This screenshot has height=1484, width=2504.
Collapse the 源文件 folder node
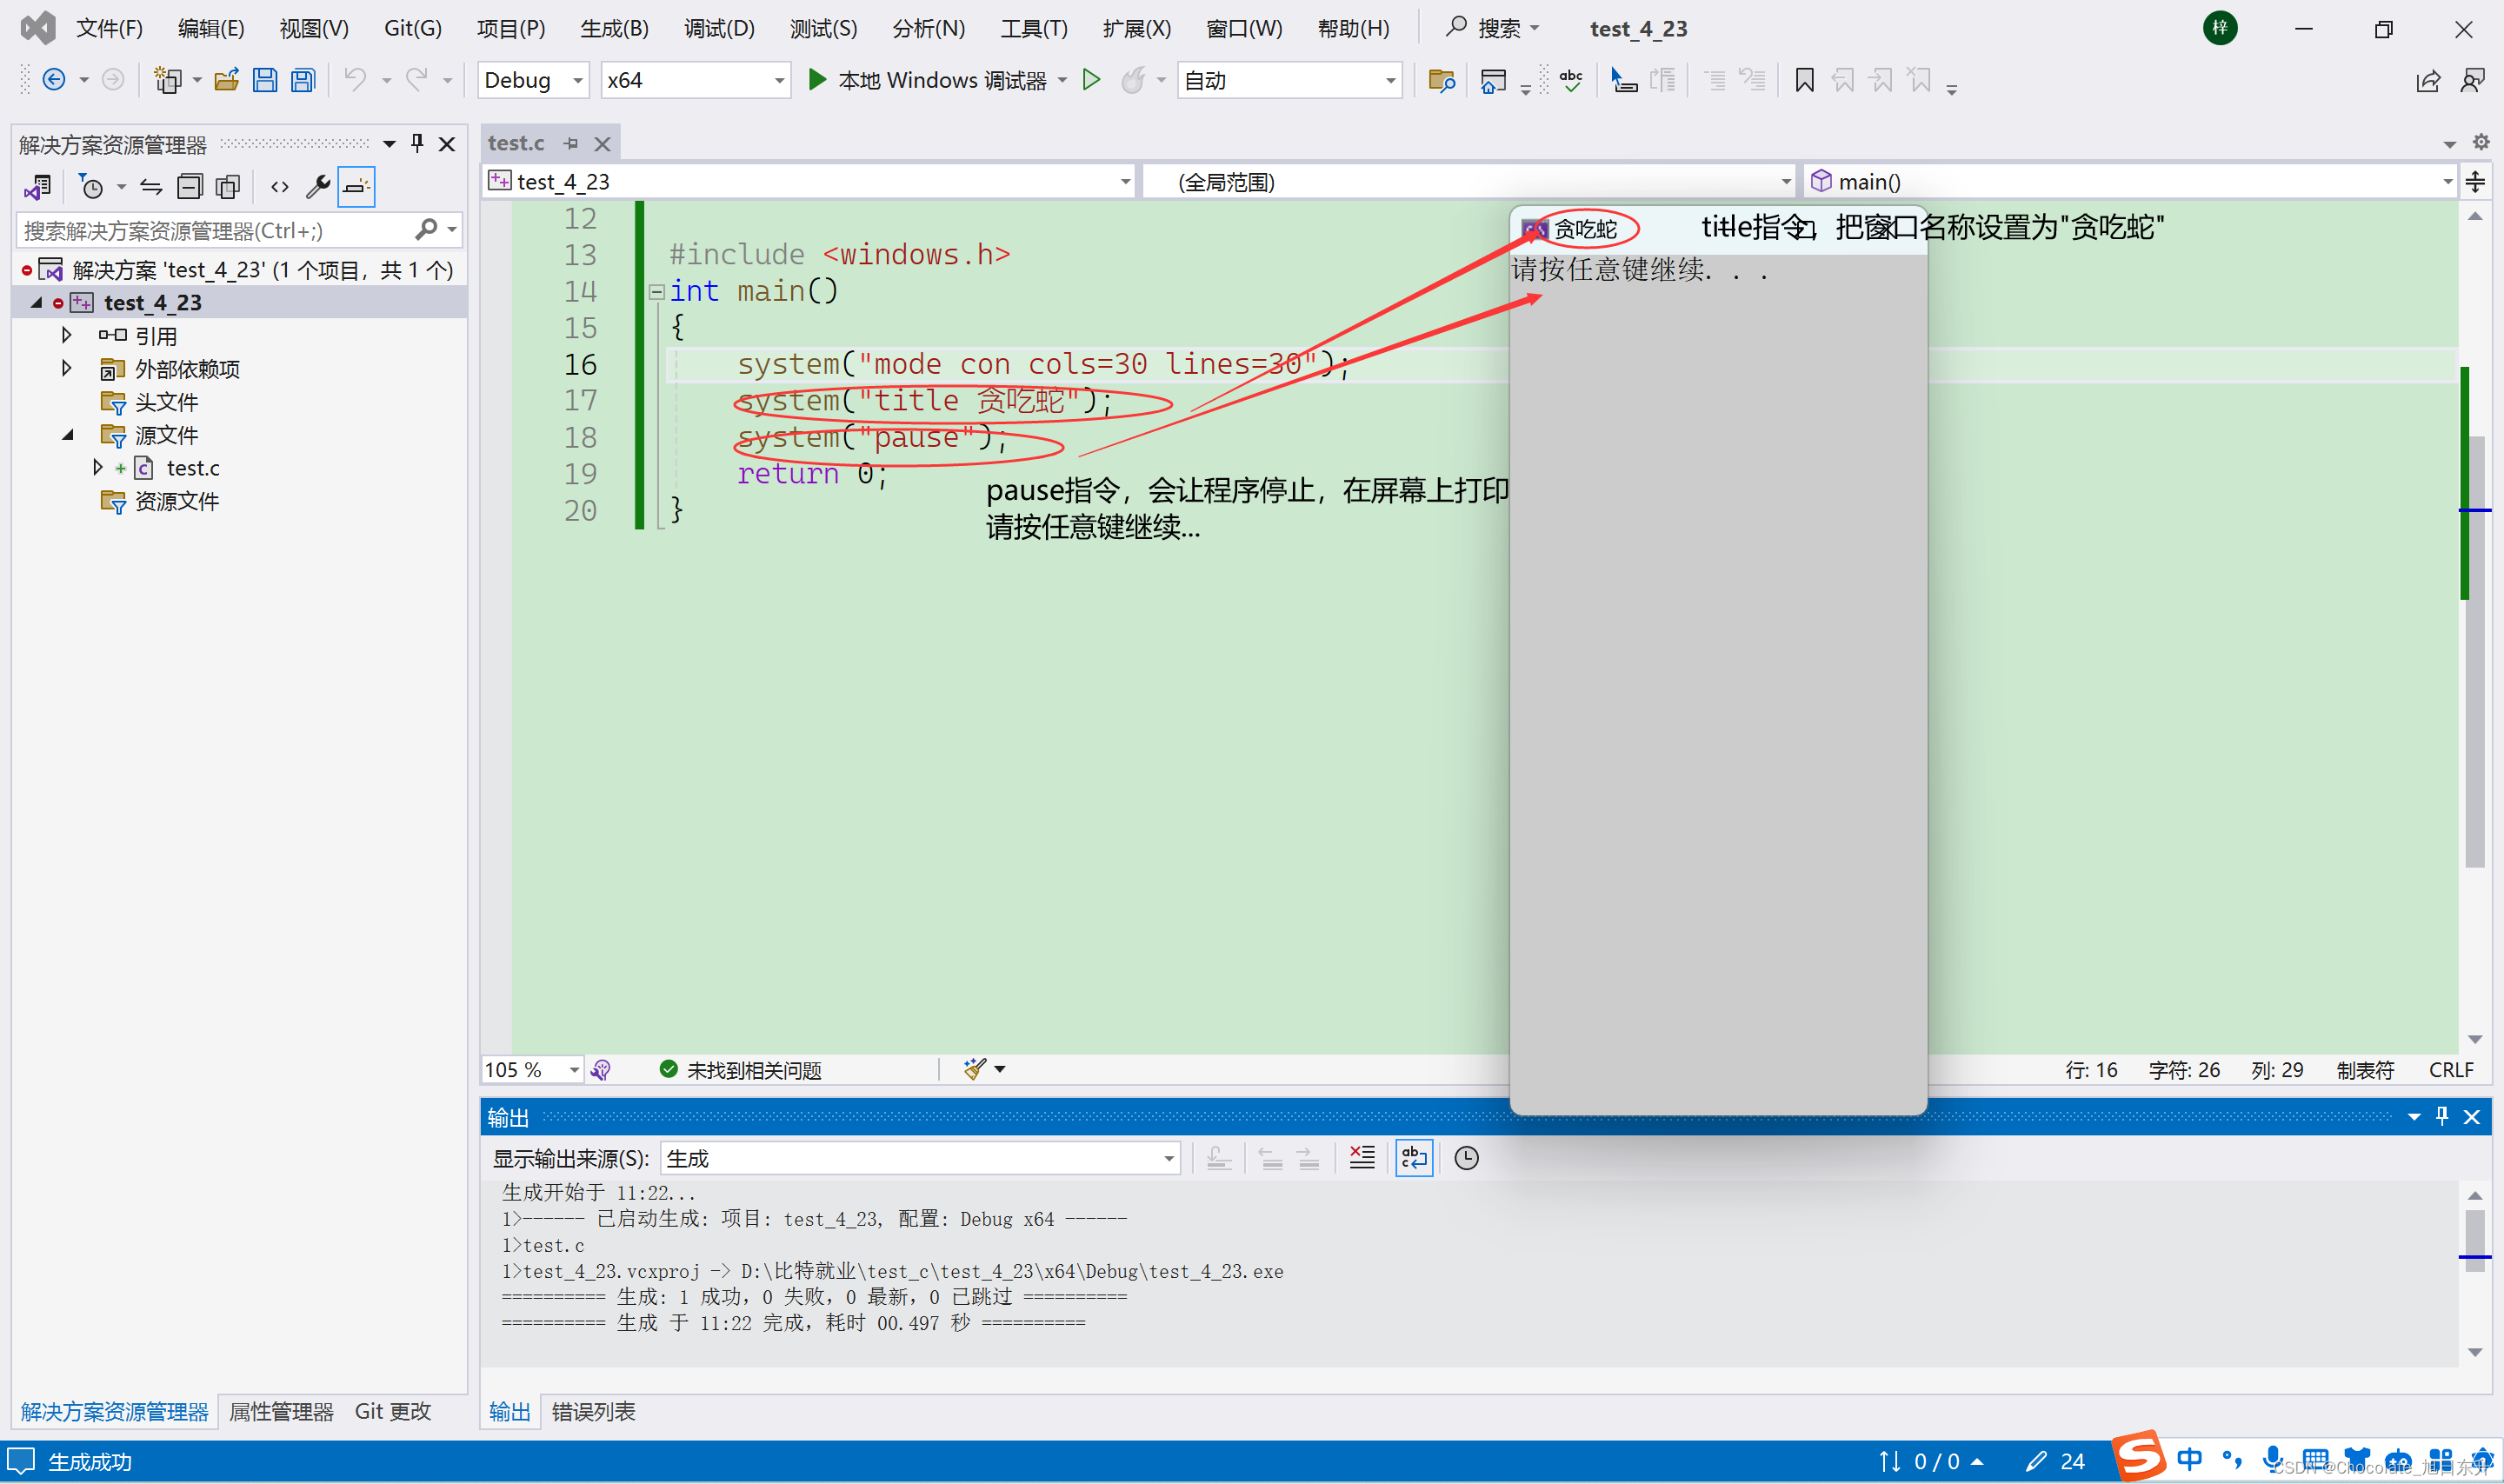(67, 434)
